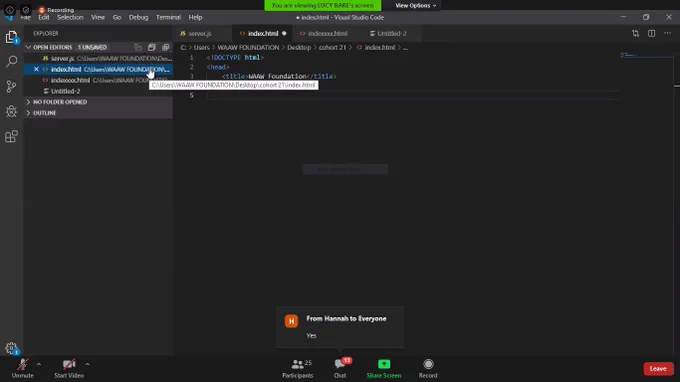Click the DOCTYPE html text on line 1
The image size is (680, 382).
coord(235,57)
